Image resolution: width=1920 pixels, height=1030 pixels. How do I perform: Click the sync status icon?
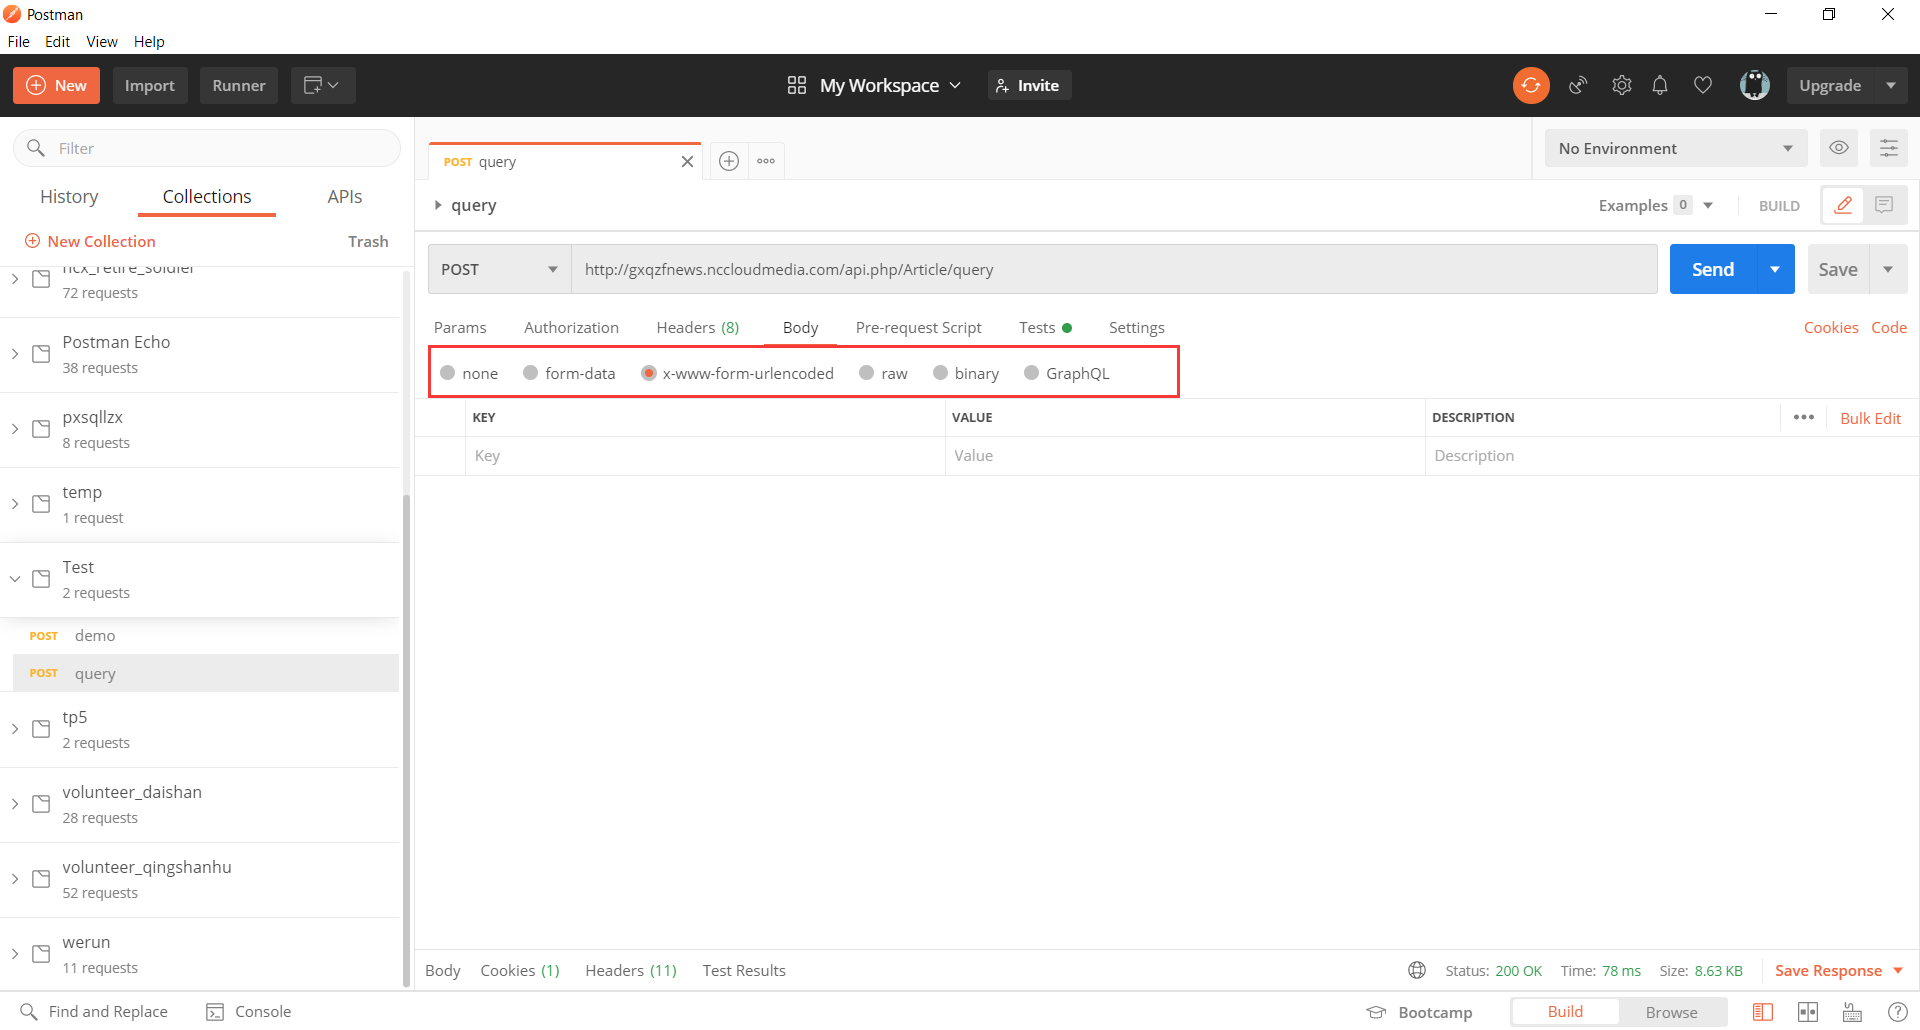[x=1531, y=85]
